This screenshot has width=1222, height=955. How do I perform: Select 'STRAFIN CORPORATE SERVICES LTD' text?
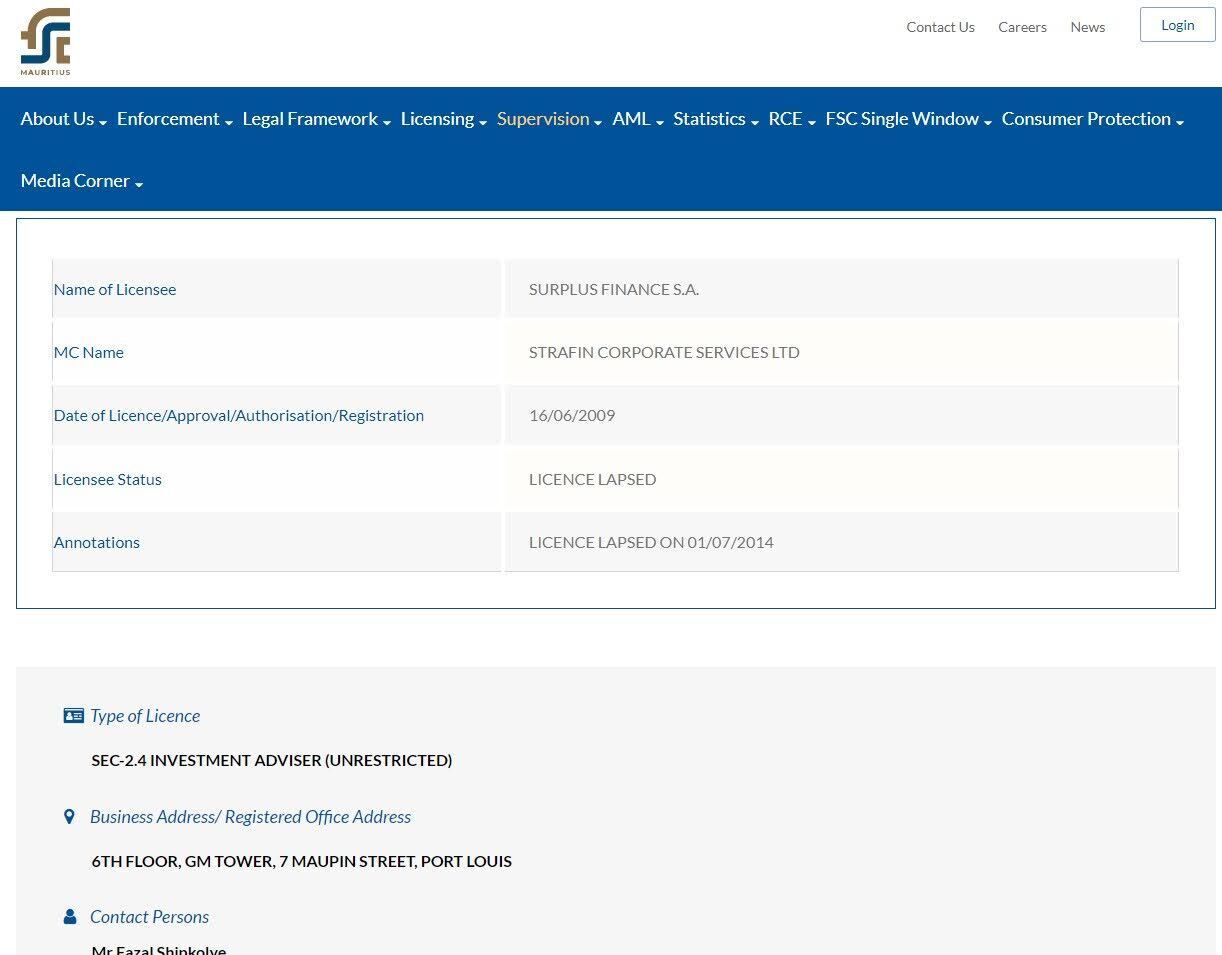664,353
